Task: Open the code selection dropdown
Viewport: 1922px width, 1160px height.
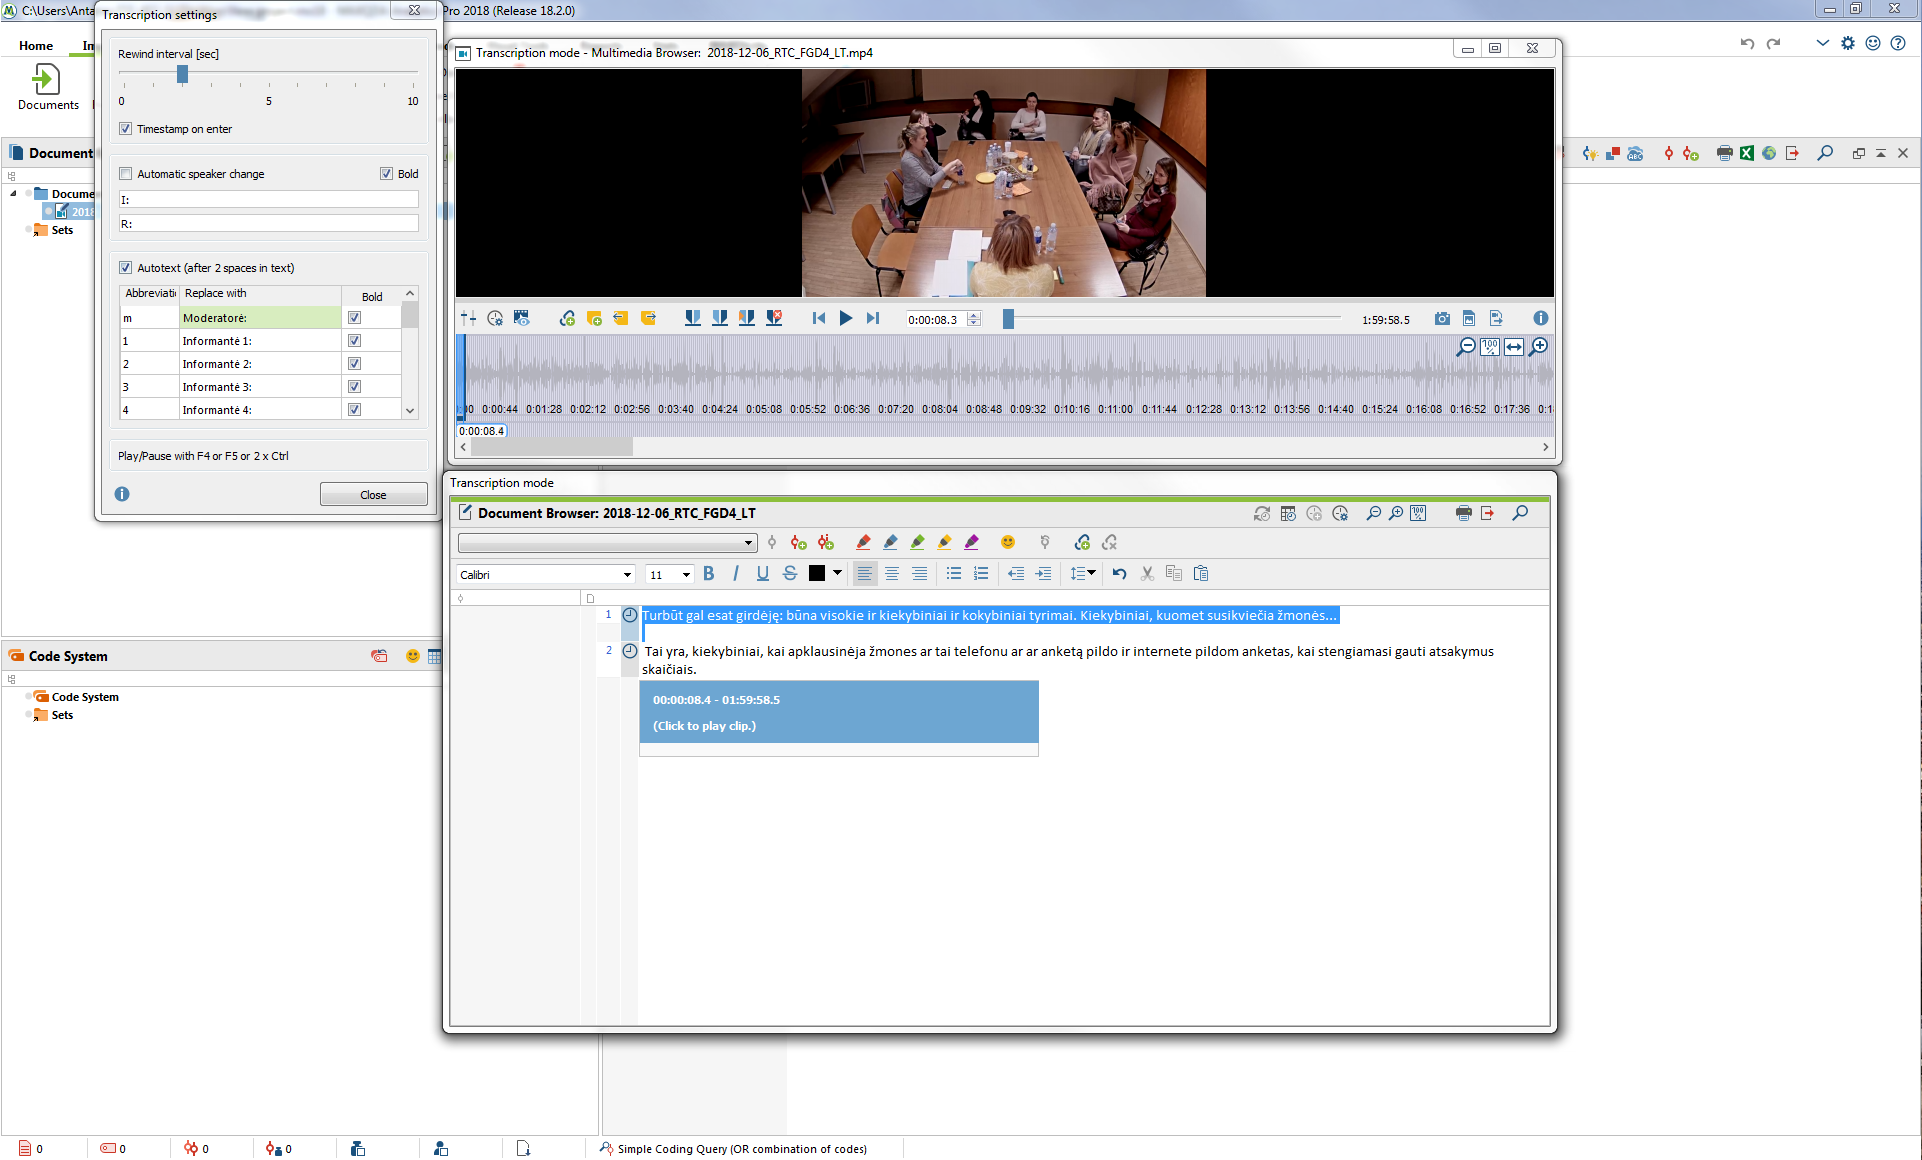Action: [748, 543]
